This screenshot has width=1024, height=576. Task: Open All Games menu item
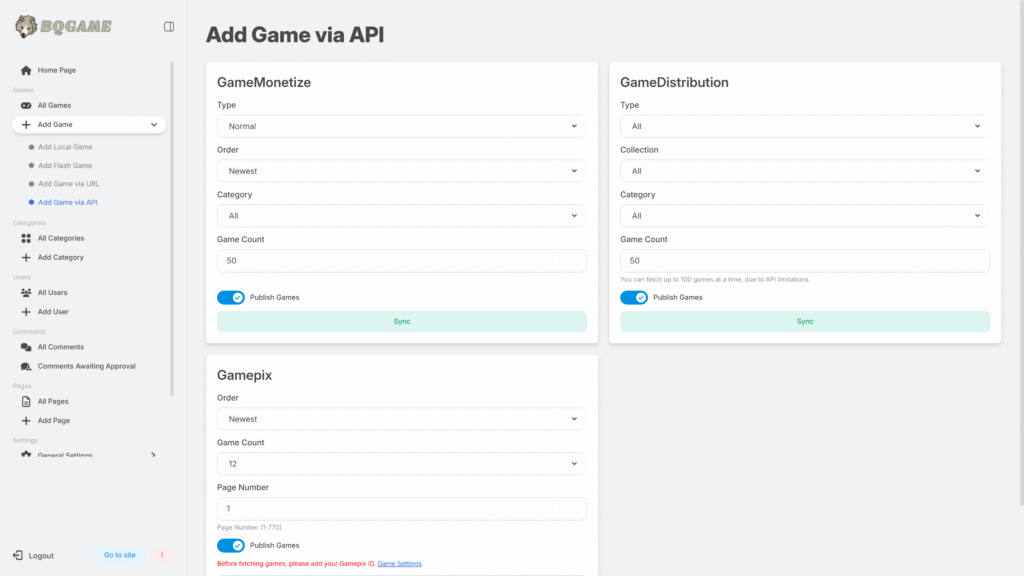point(54,105)
